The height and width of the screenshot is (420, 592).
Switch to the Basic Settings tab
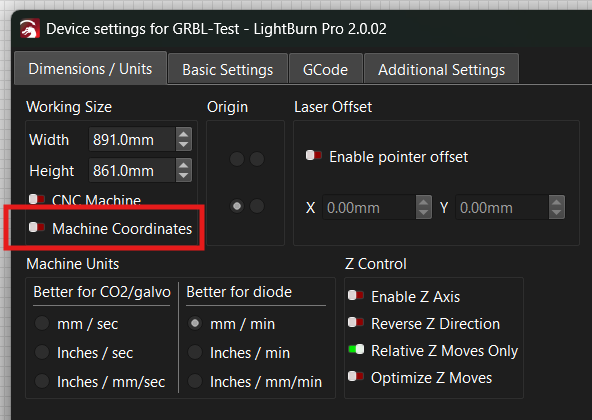[228, 69]
